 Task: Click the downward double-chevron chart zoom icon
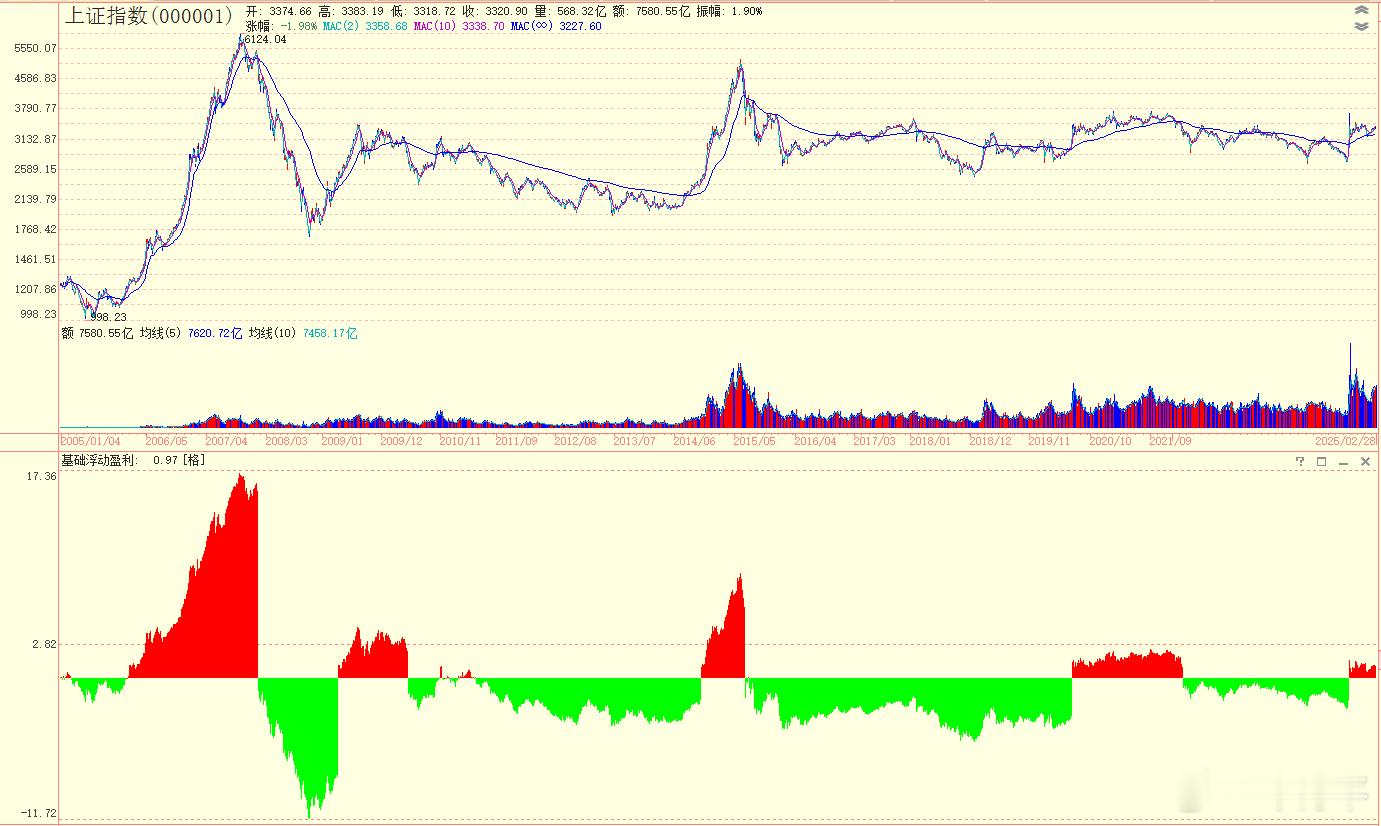tap(1361, 27)
